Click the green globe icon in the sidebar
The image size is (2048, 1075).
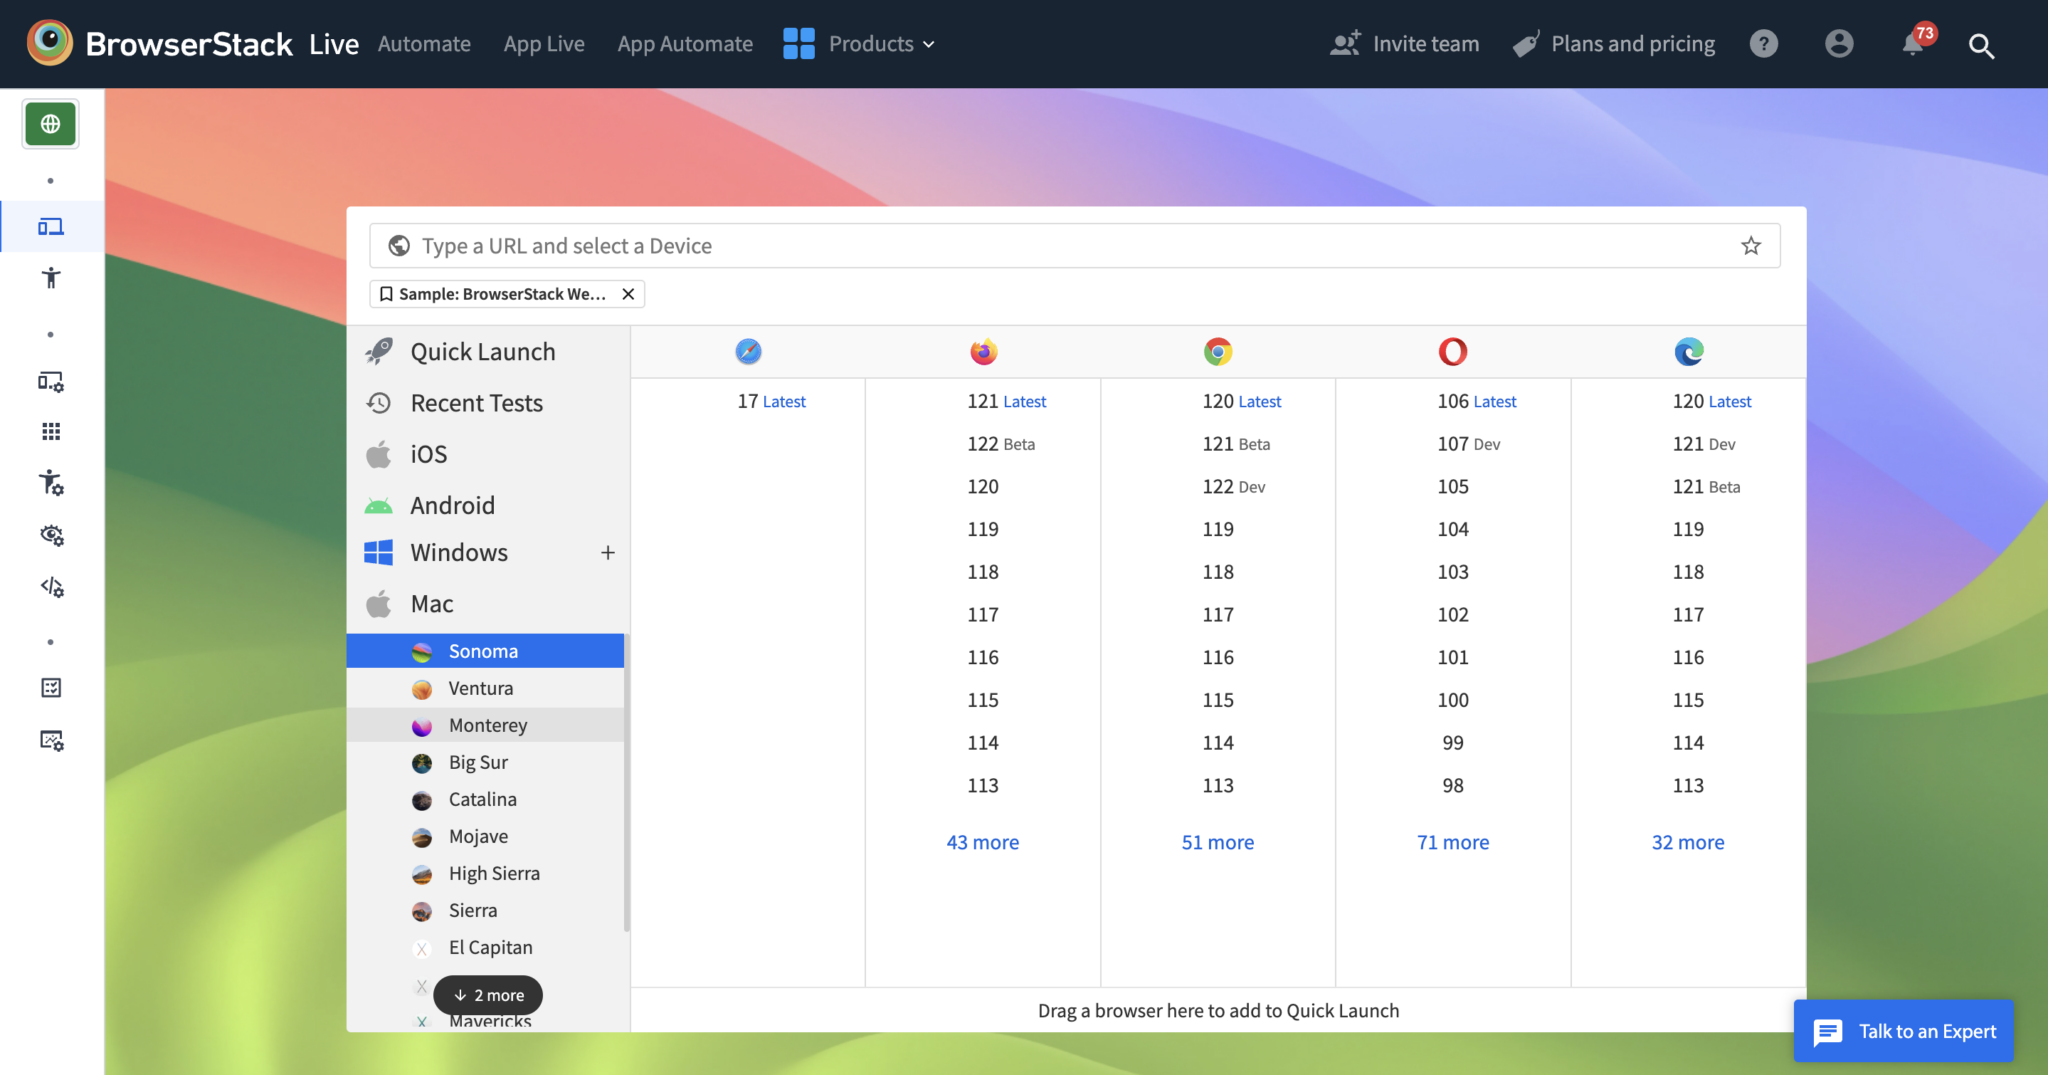[x=50, y=123]
